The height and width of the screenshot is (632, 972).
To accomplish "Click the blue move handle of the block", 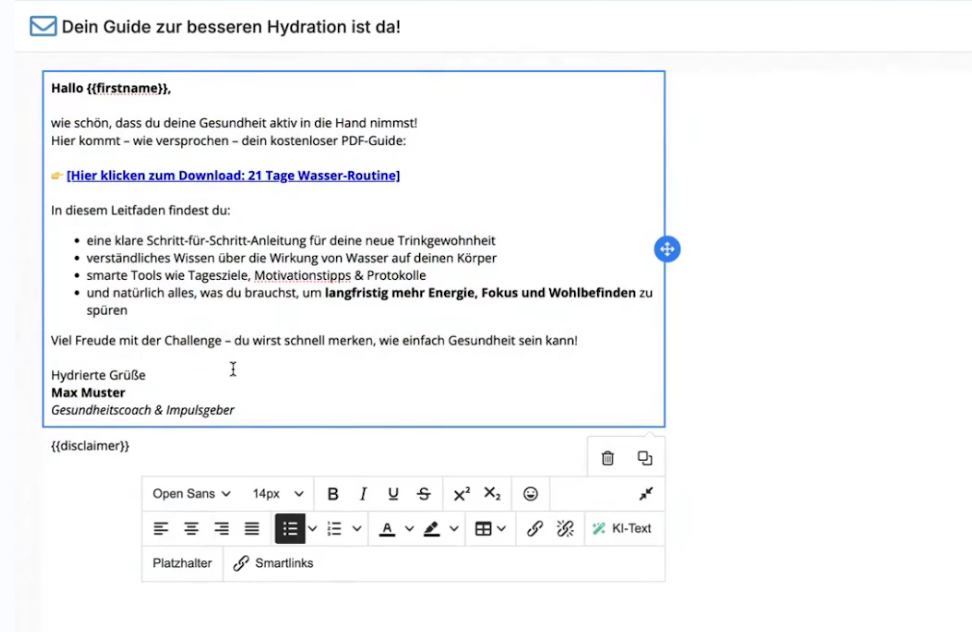I will (667, 249).
